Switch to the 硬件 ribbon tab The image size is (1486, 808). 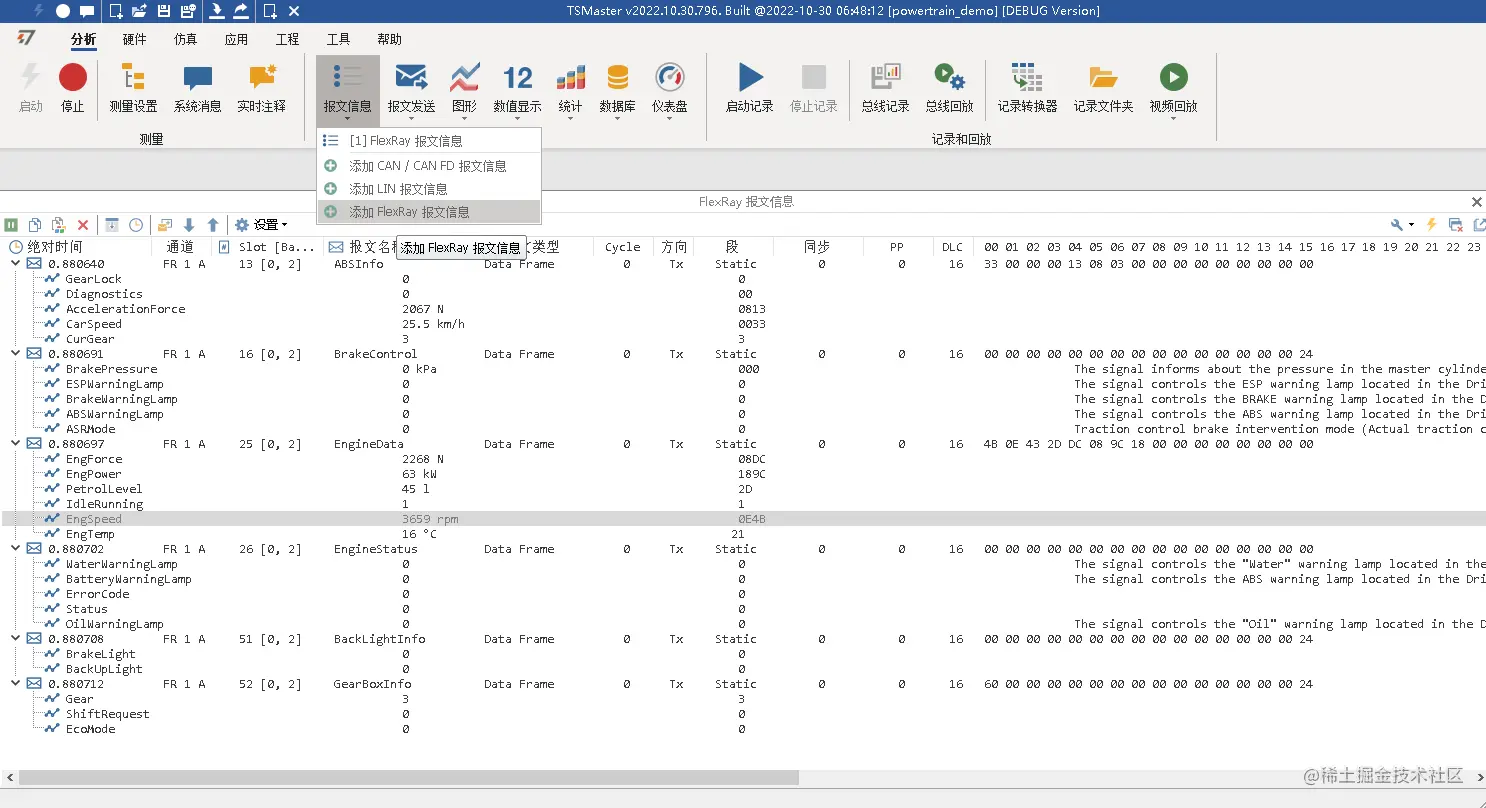(x=134, y=39)
